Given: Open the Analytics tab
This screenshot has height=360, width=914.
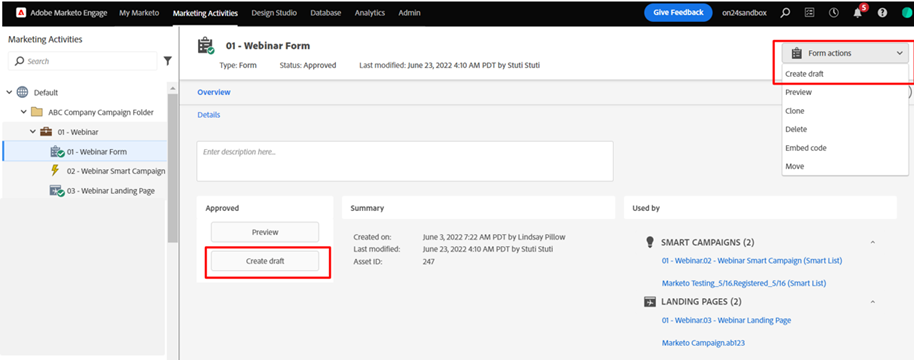Looking at the screenshot, I should pyautogui.click(x=370, y=13).
